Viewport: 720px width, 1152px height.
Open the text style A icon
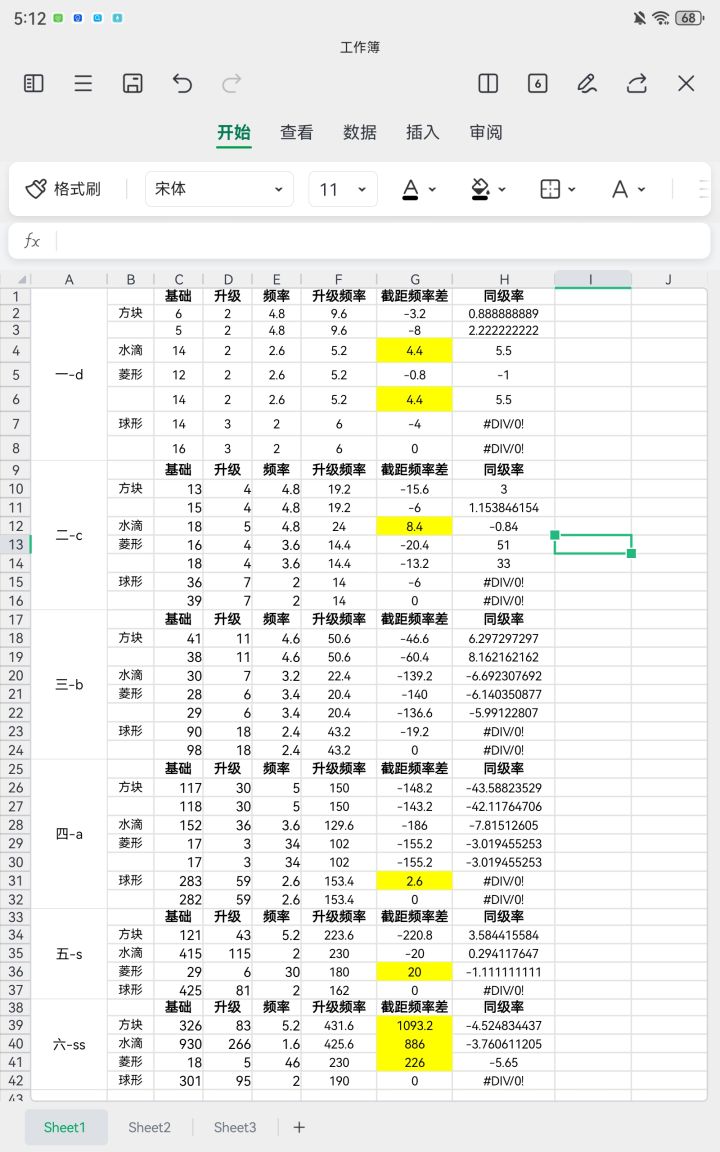coord(620,189)
